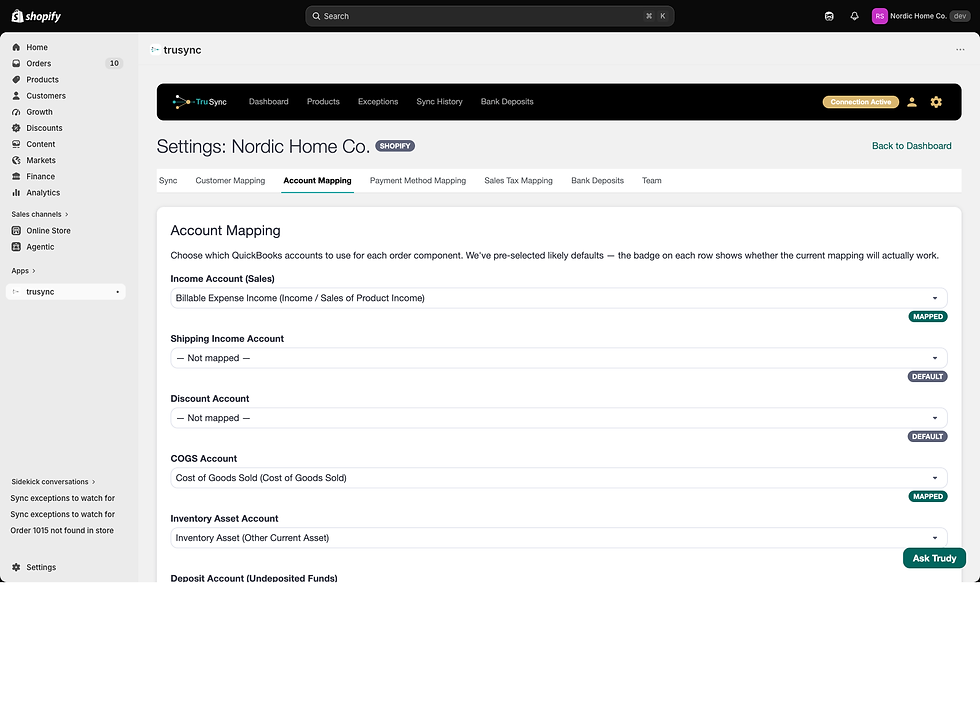Click the search magnifier icon
The height and width of the screenshot is (724, 980).
(316, 16)
